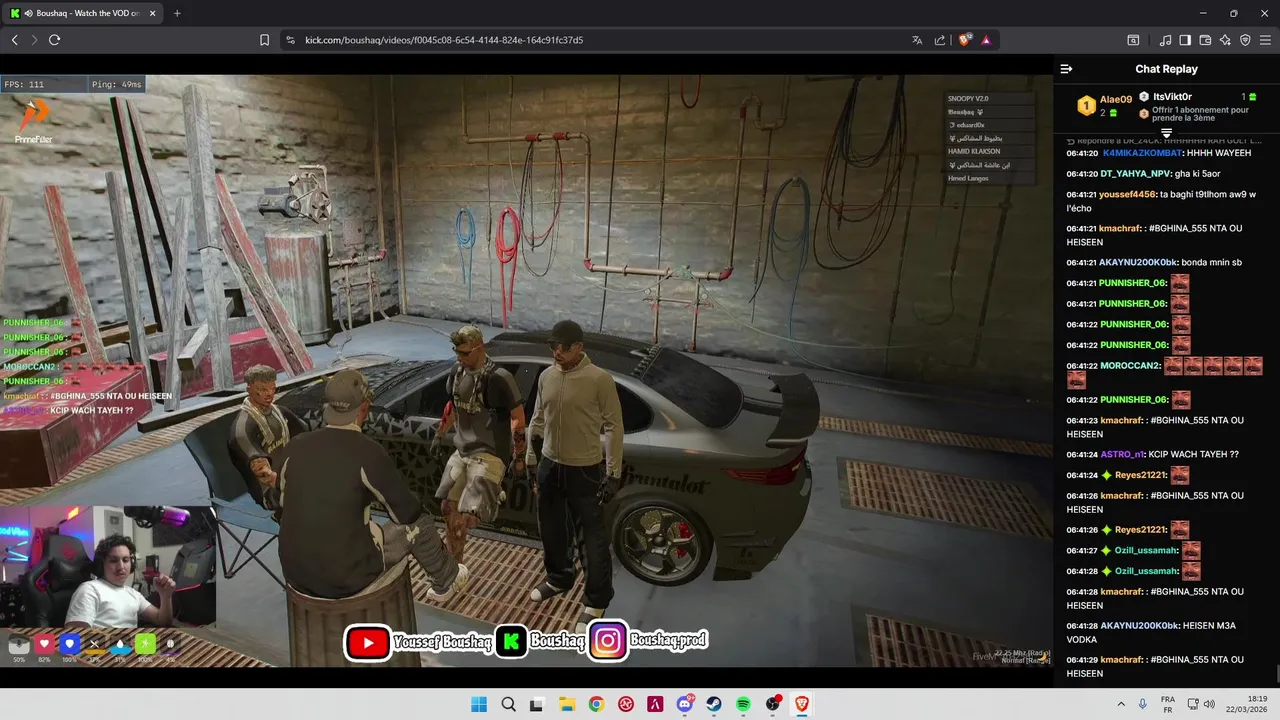Open the browser main hamburger menu
The width and height of the screenshot is (1280, 720).
point(1265,40)
